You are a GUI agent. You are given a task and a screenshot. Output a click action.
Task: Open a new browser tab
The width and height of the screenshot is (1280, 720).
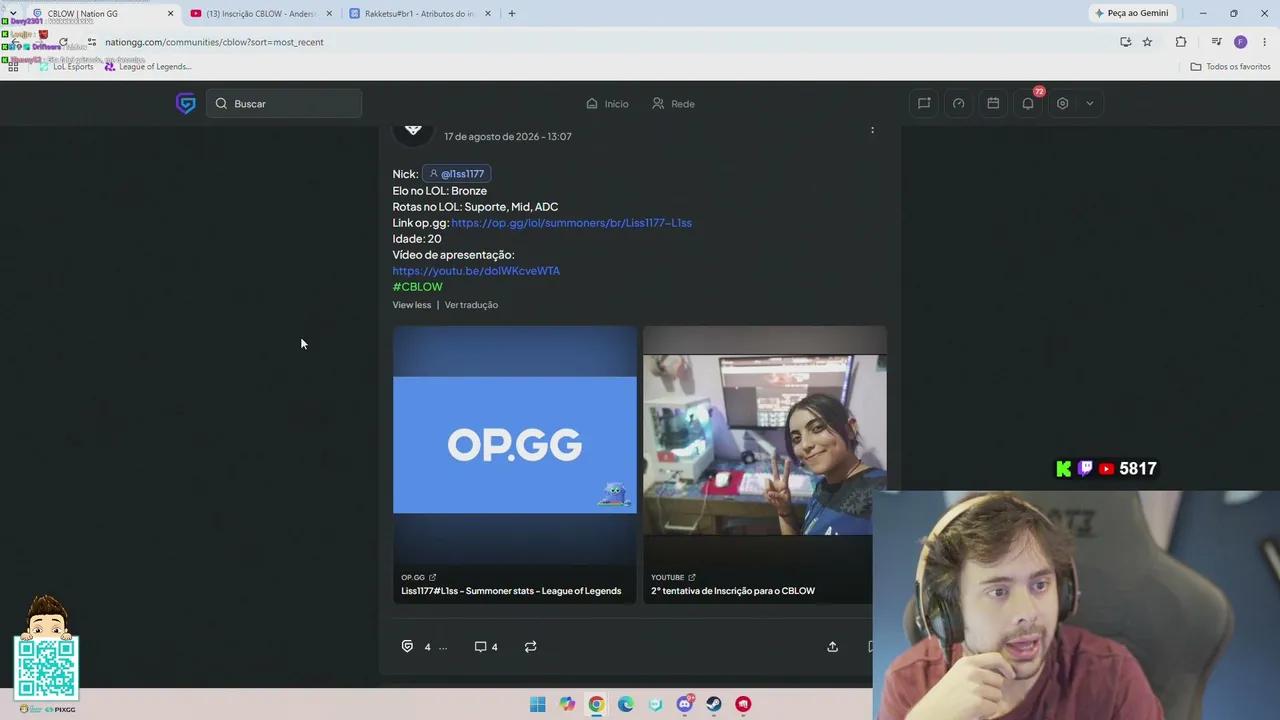(512, 14)
